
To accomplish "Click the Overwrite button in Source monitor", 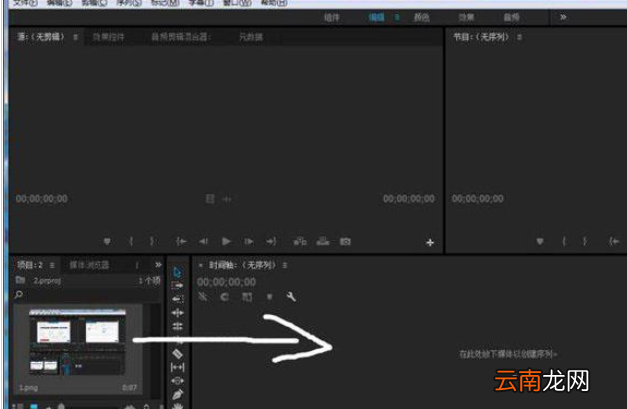I will coord(323,241).
